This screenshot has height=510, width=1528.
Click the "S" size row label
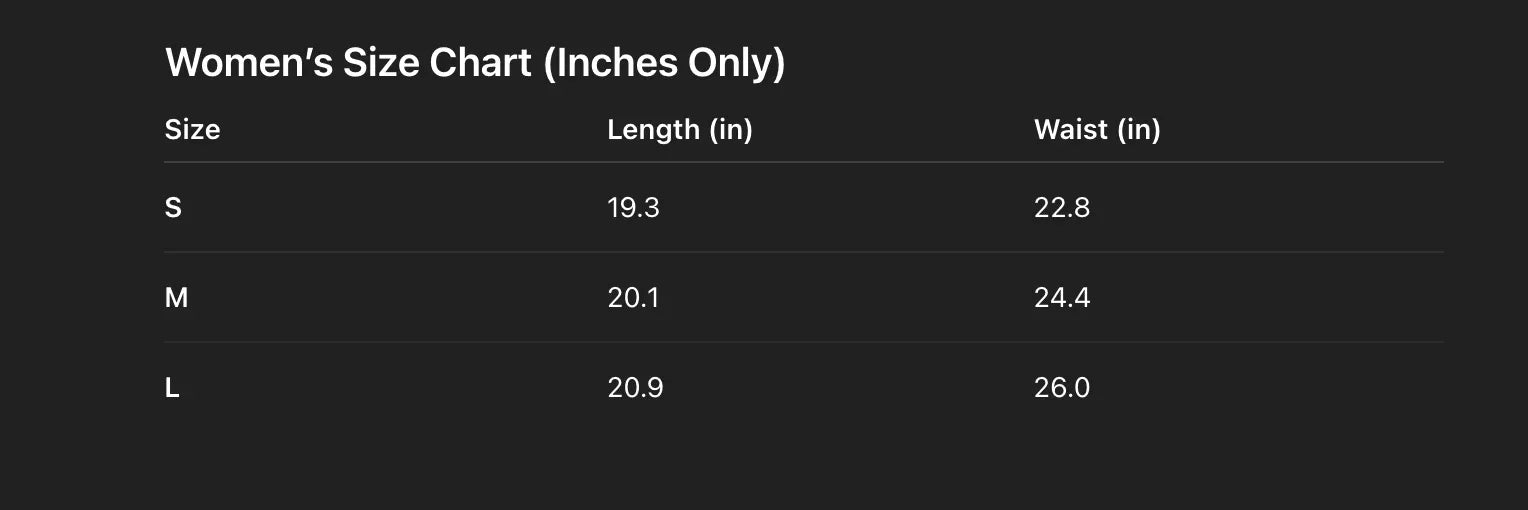tap(173, 208)
